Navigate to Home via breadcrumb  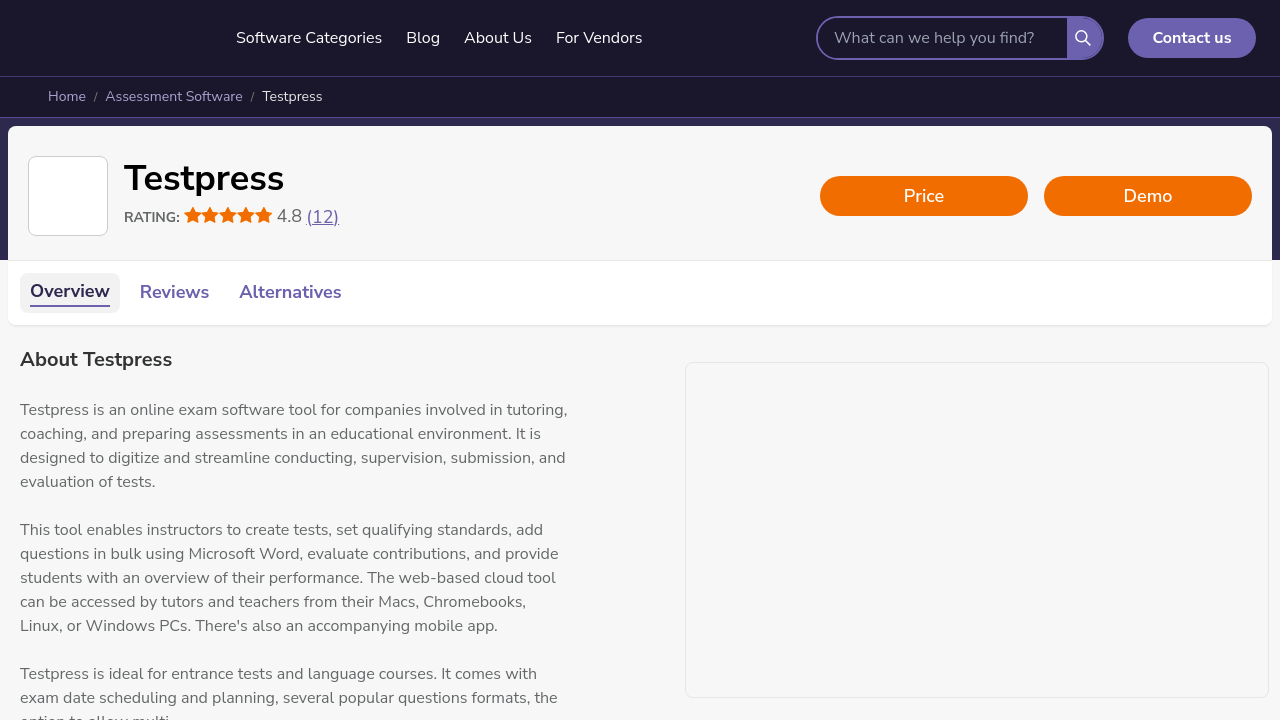pos(67,97)
